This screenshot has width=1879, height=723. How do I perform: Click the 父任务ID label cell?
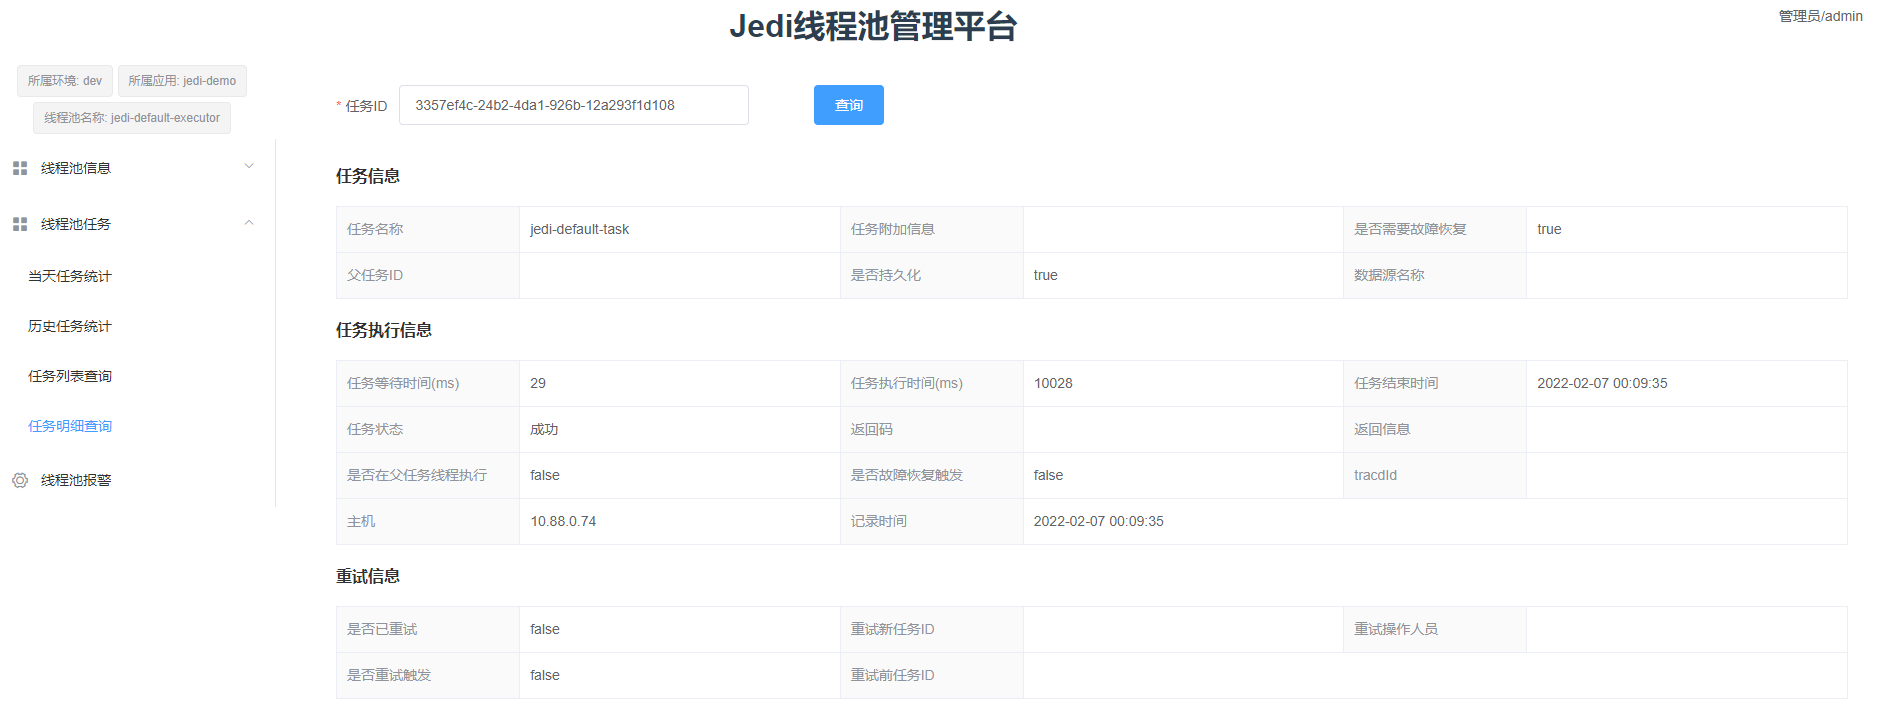click(428, 275)
